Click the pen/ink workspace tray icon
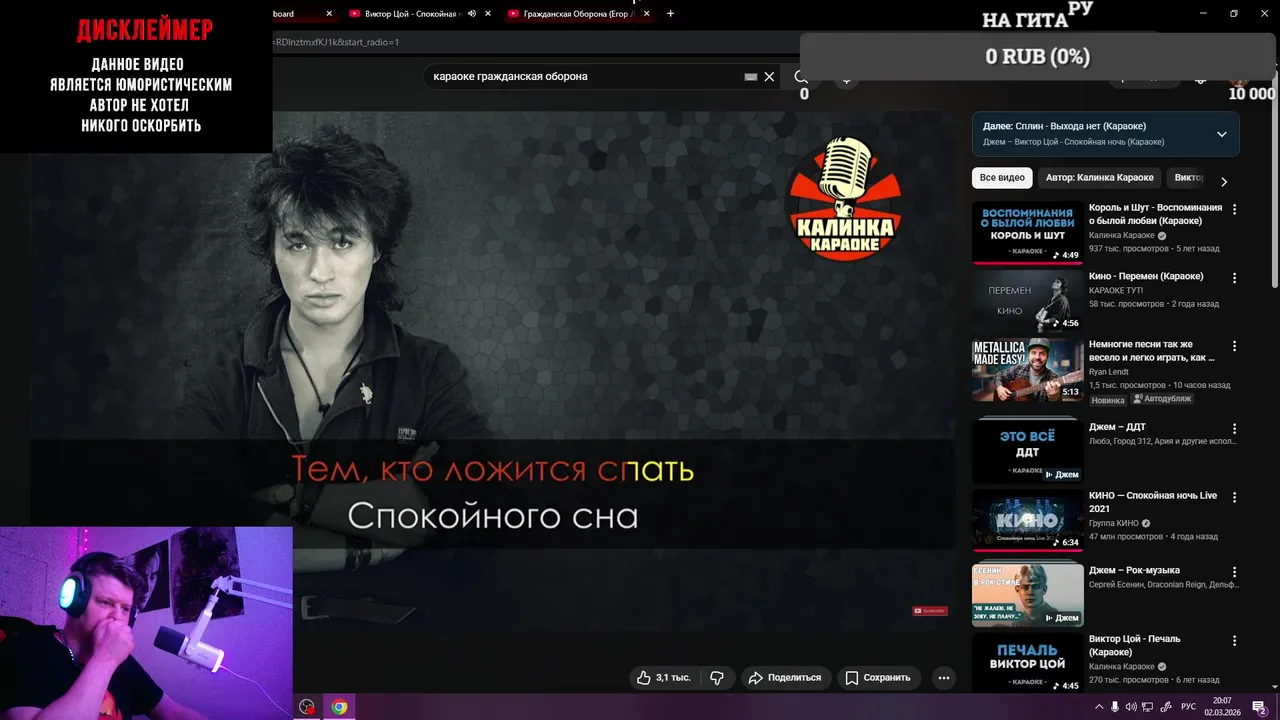The width and height of the screenshot is (1280, 720). click(x=1165, y=707)
